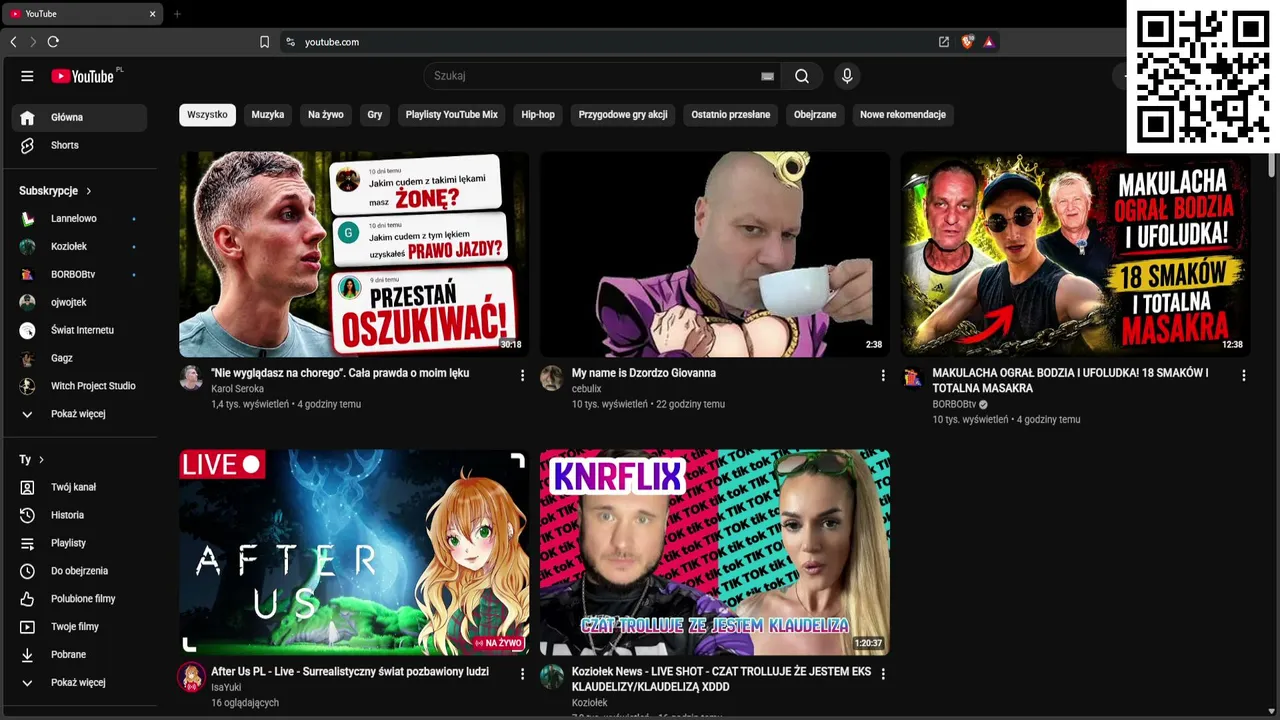Select the Hip-hop filter chip

[x=538, y=115]
